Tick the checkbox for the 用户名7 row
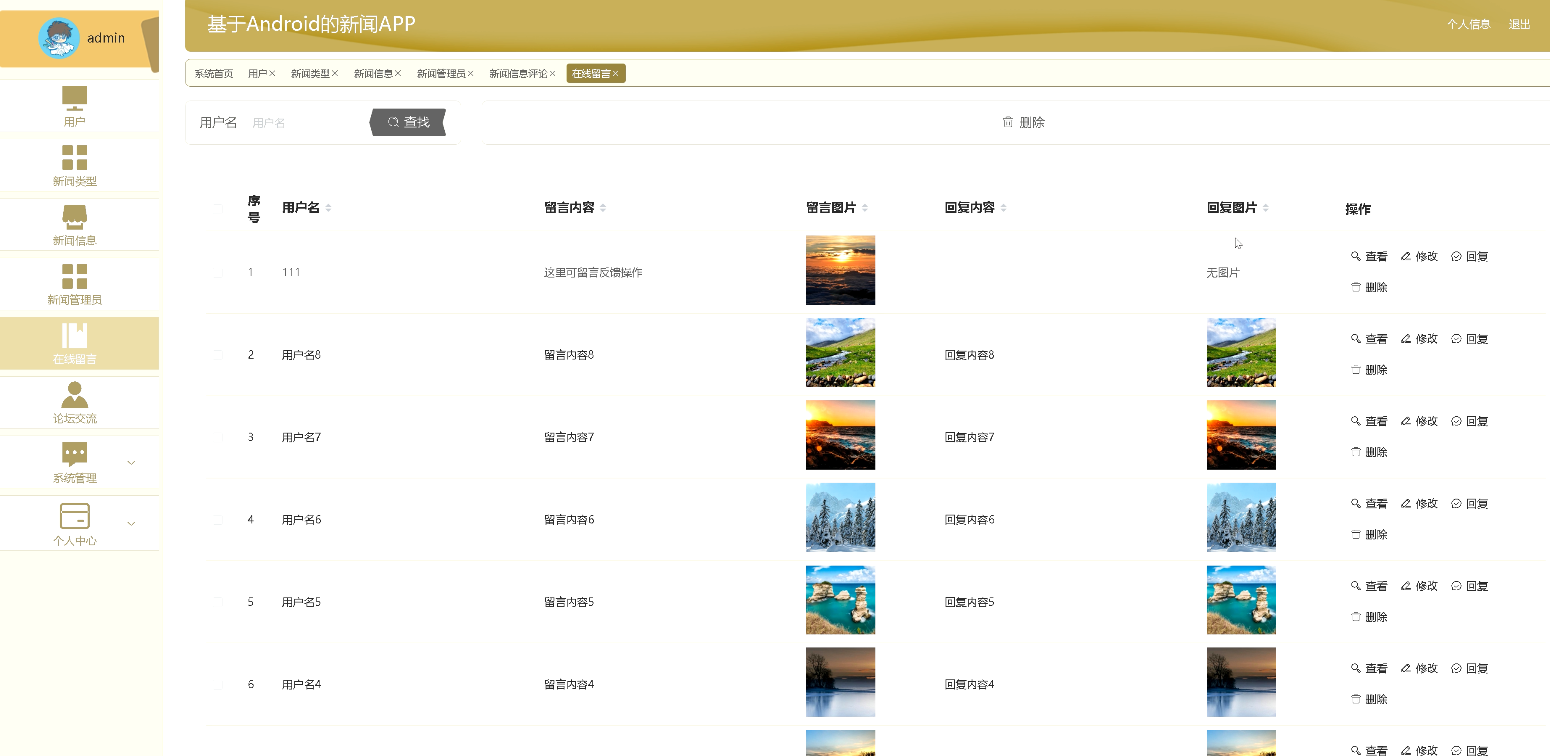The width and height of the screenshot is (1550, 756). [219, 437]
